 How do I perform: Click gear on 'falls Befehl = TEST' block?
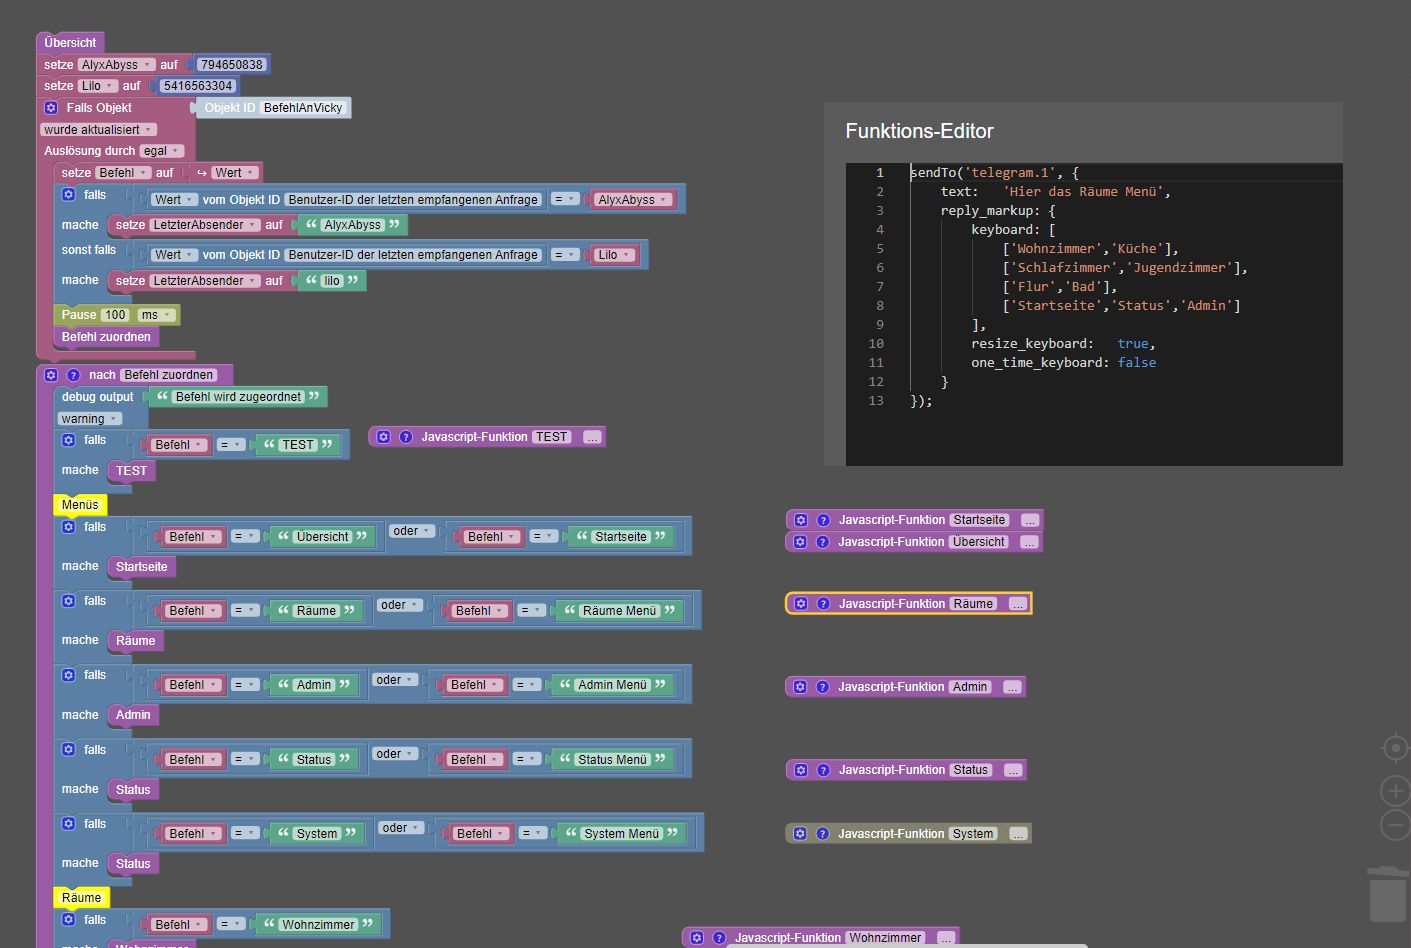tap(69, 440)
